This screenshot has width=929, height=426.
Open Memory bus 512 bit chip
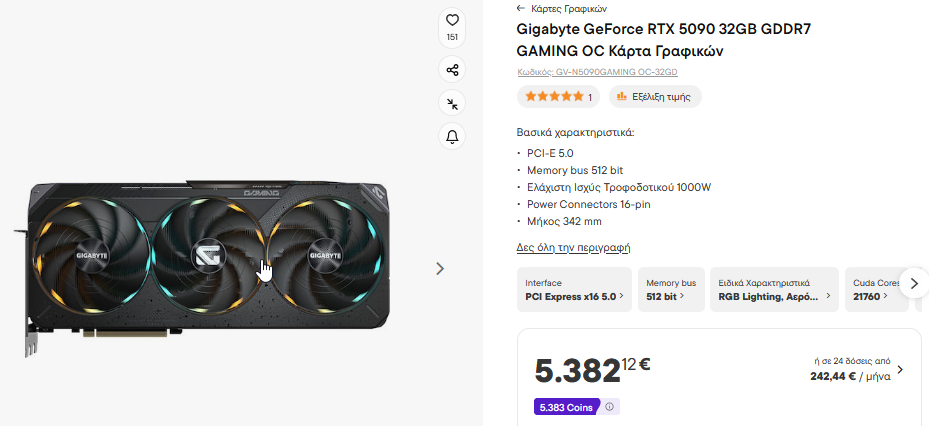(671, 290)
